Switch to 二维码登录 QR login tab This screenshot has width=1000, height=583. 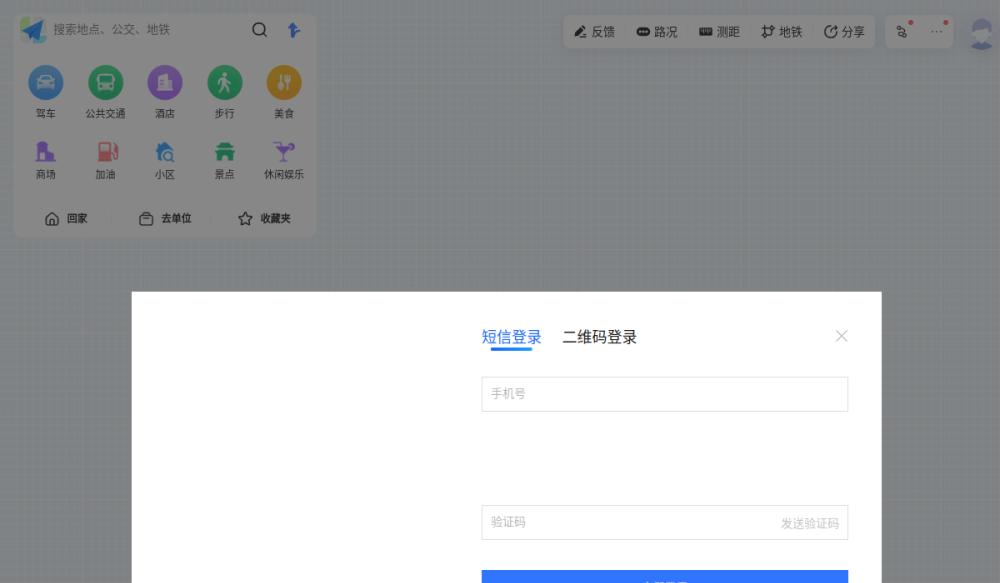pos(599,337)
